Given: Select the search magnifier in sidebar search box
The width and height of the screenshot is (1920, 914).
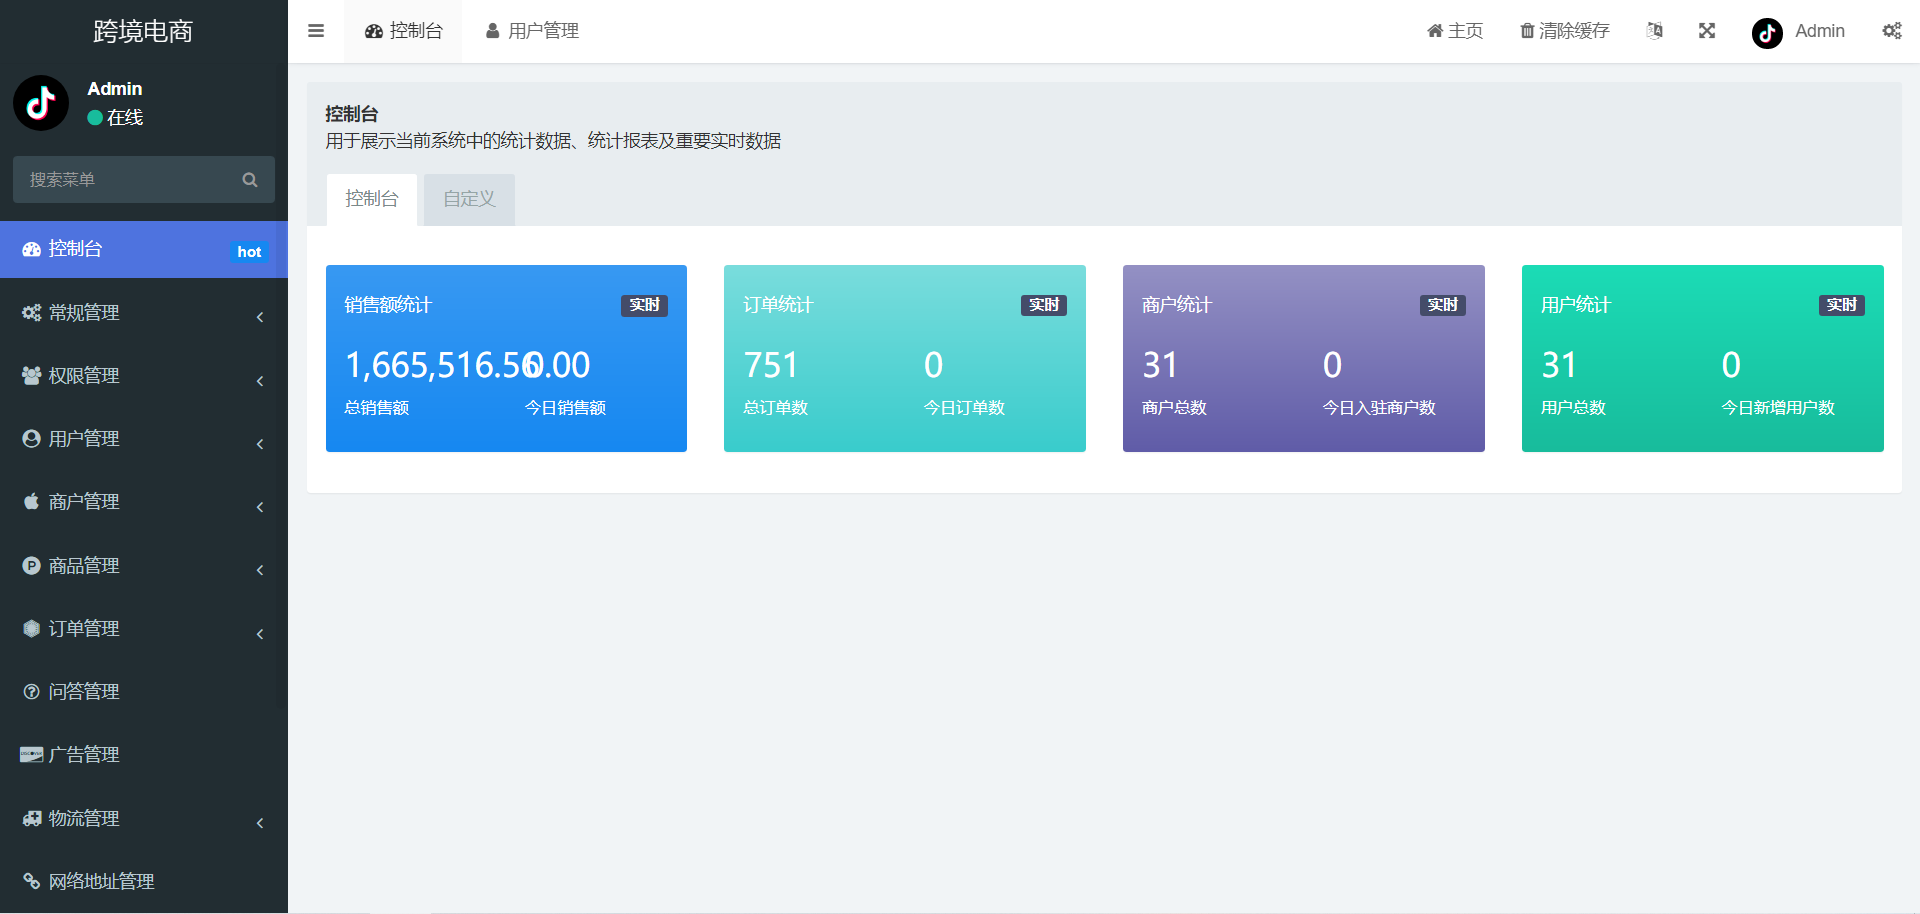Looking at the screenshot, I should click(250, 179).
